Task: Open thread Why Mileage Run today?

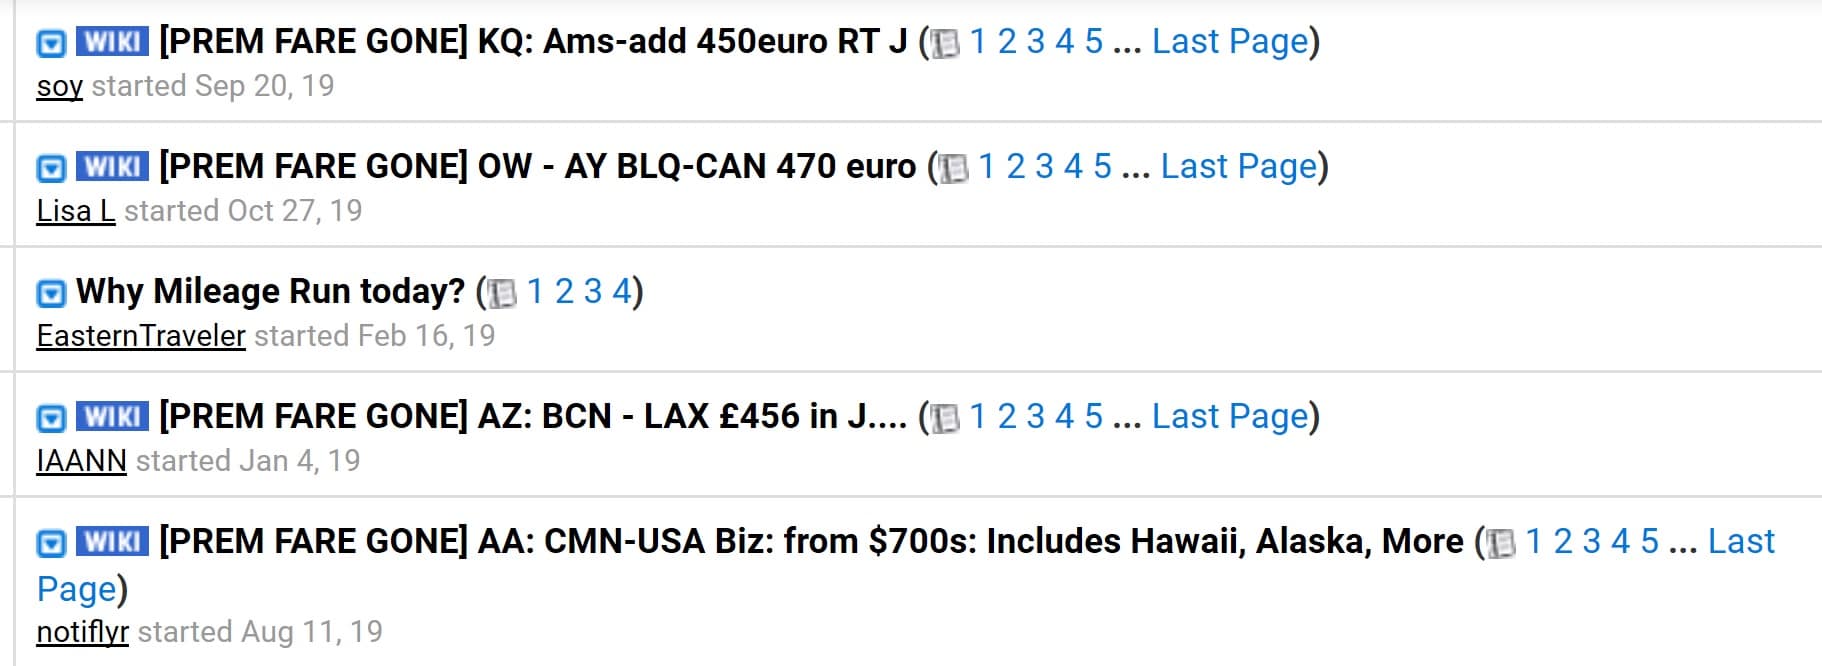Action: [x=270, y=291]
